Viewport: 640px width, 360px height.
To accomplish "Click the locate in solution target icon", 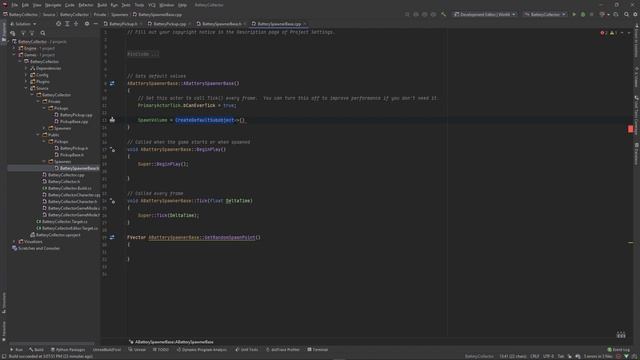I will click(x=58, y=24).
